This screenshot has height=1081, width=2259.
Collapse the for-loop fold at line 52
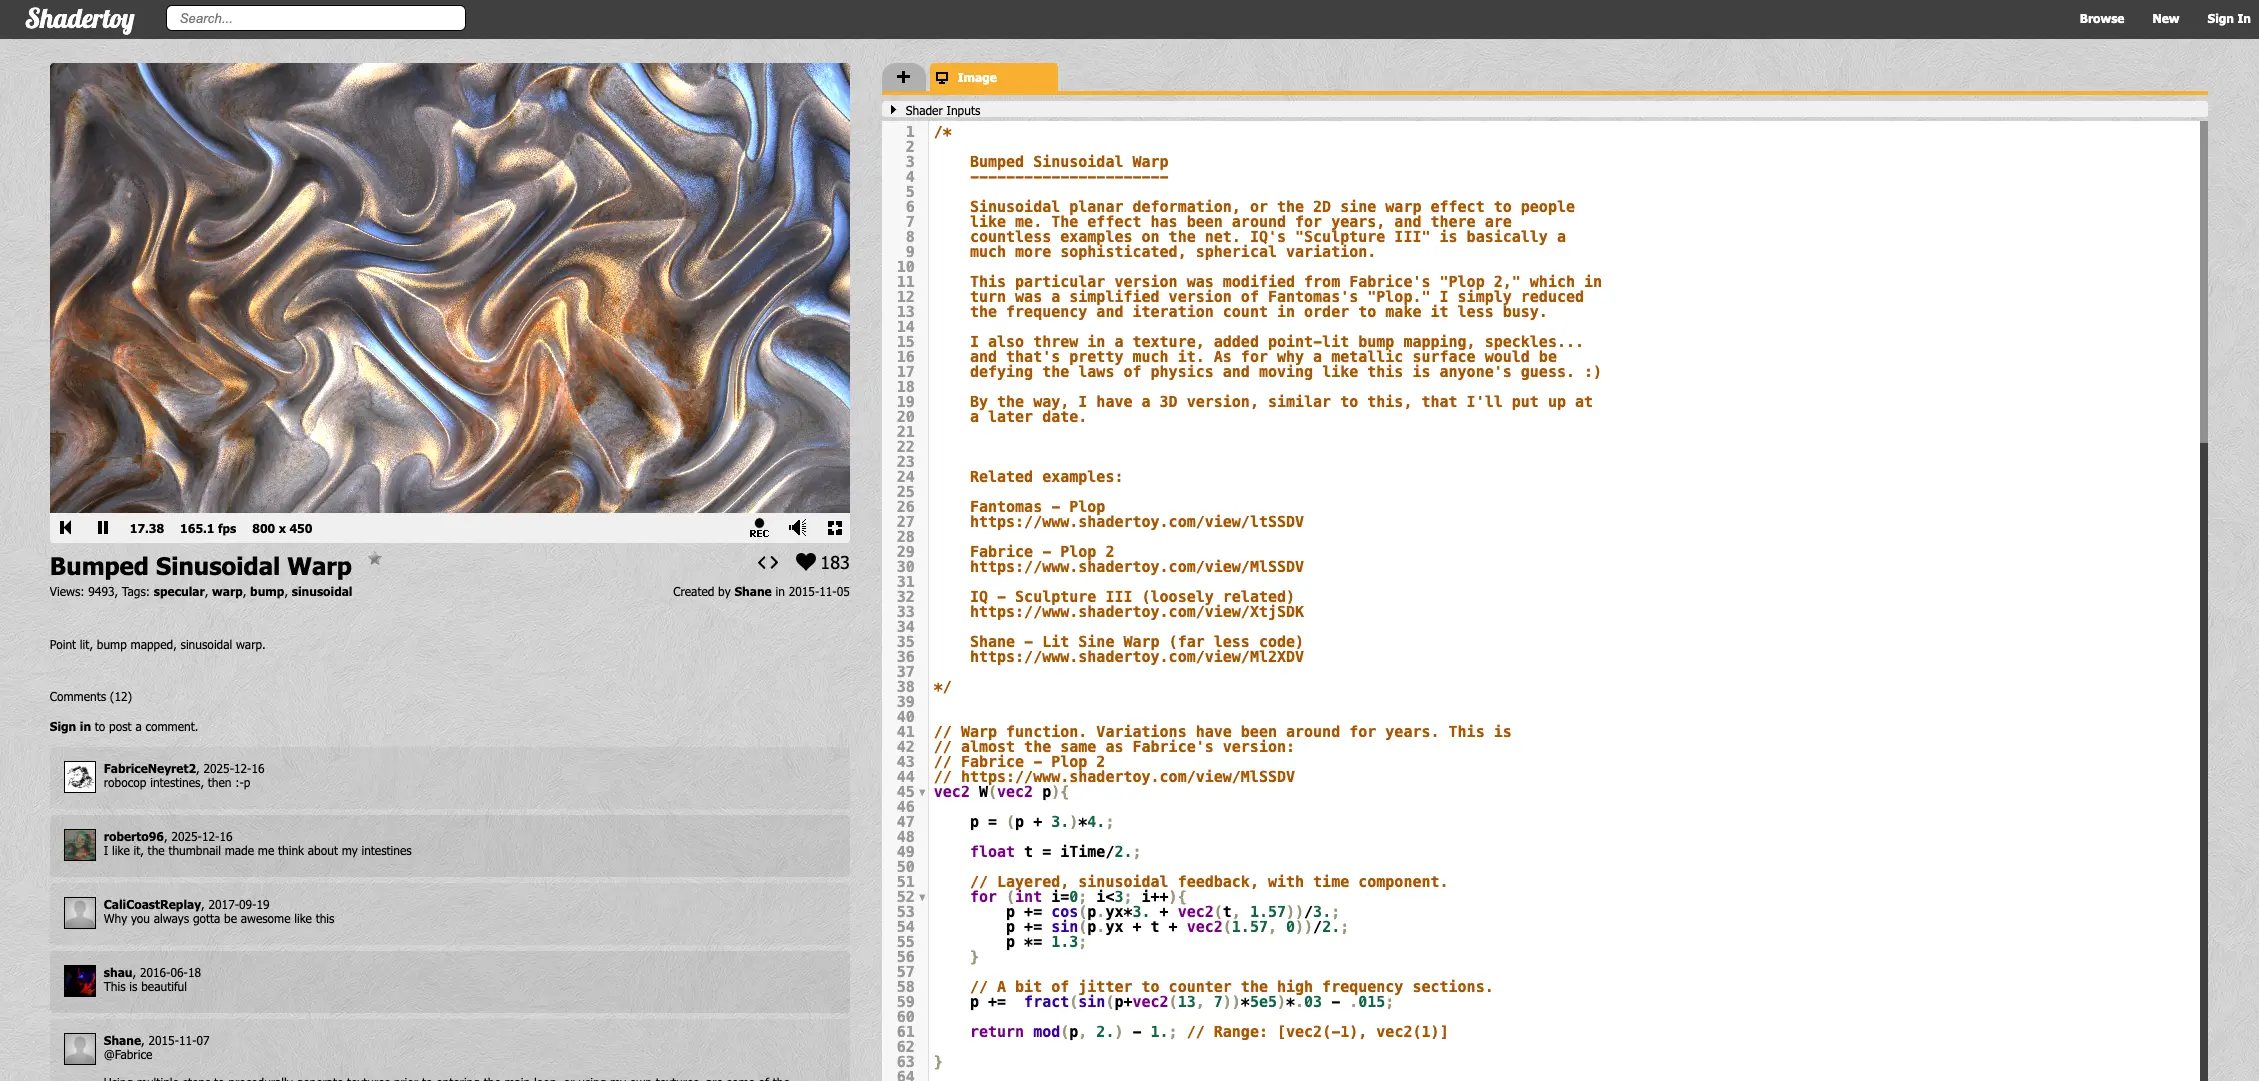922,897
